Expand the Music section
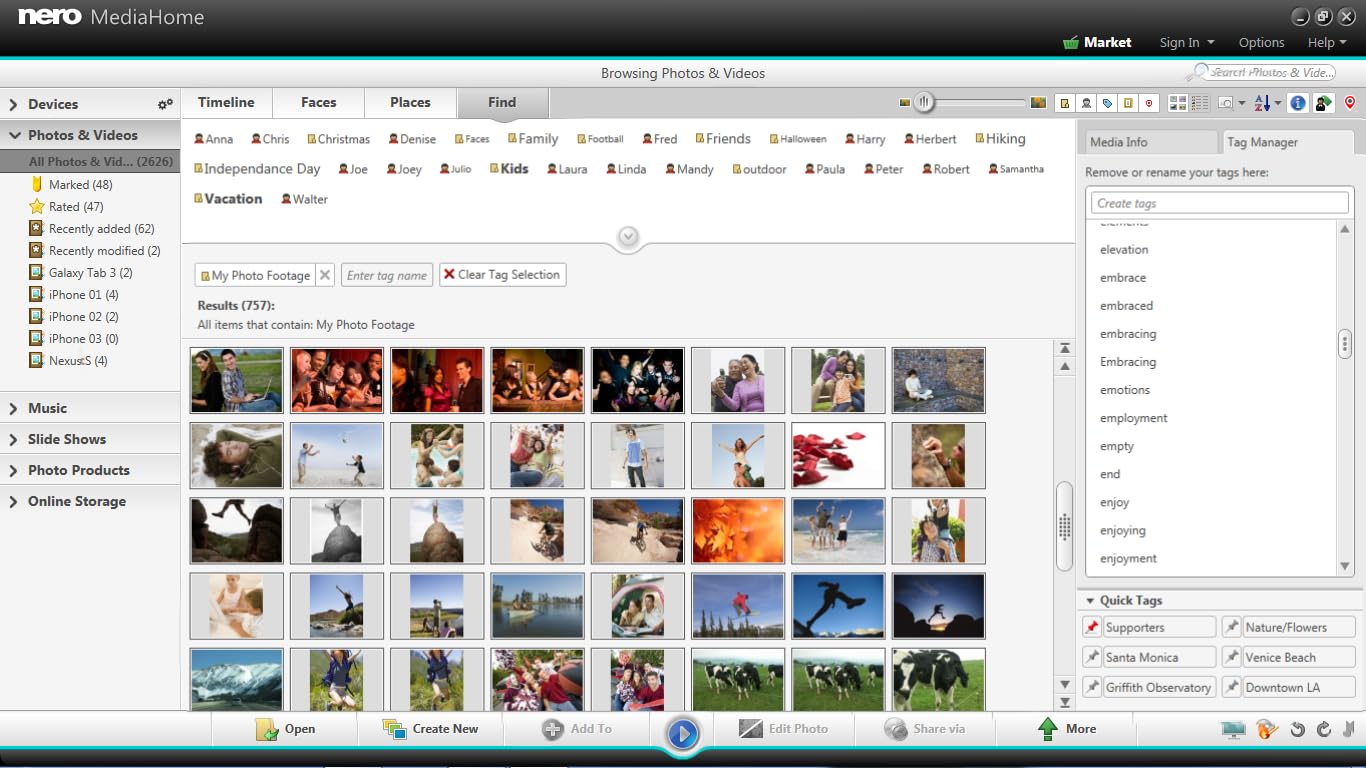Screen dimensions: 1366x768 coord(47,408)
